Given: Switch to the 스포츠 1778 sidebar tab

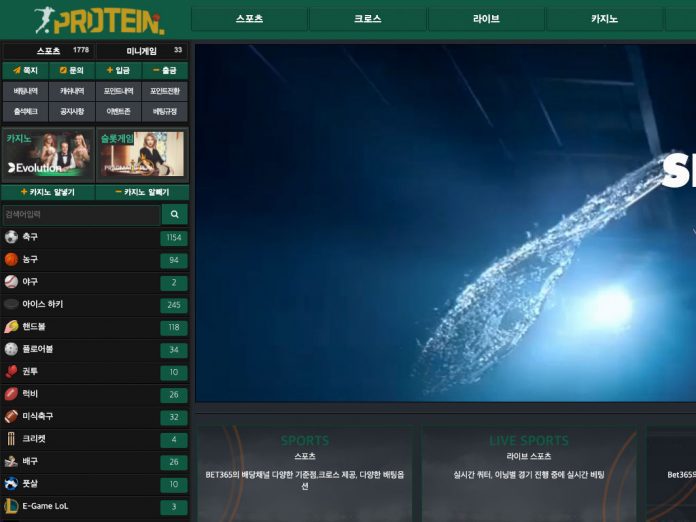Looking at the screenshot, I should pyautogui.click(x=48, y=51).
